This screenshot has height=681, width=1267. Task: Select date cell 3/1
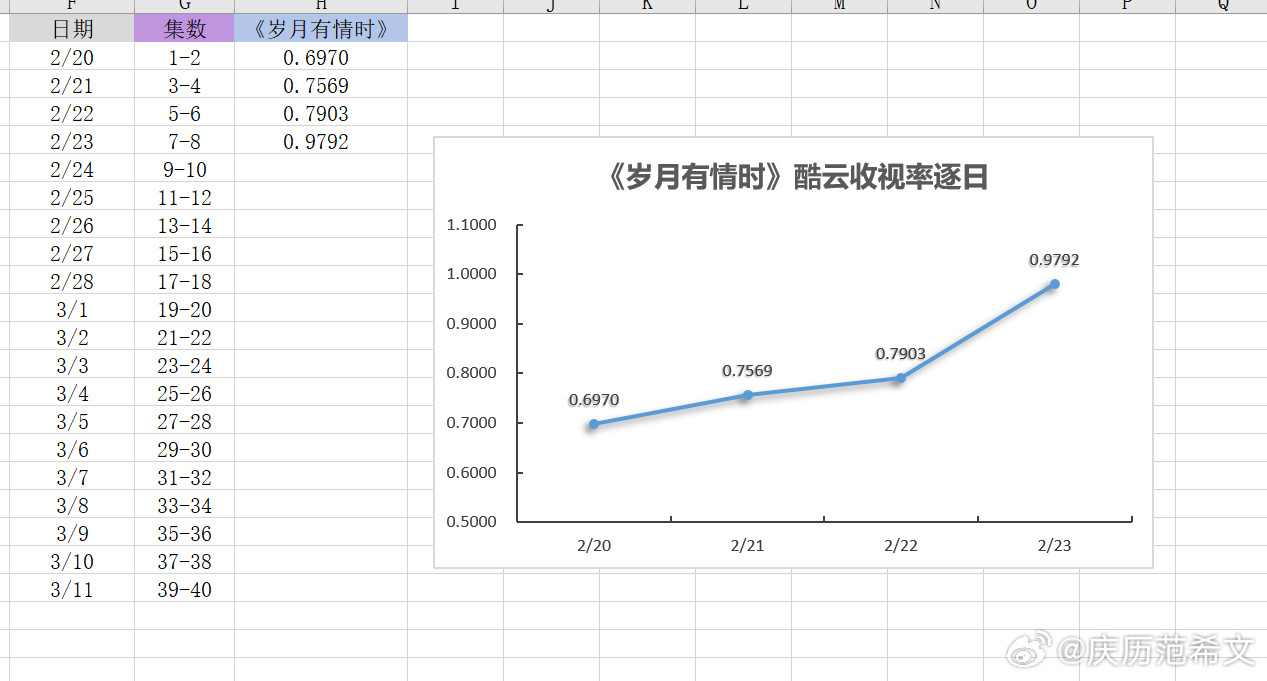pyautogui.click(x=72, y=309)
